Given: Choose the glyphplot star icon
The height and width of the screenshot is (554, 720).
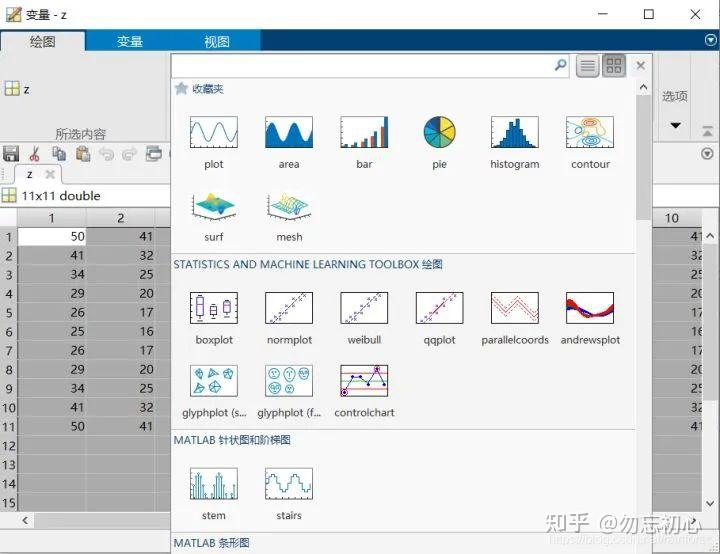Looking at the screenshot, I should (x=214, y=381).
